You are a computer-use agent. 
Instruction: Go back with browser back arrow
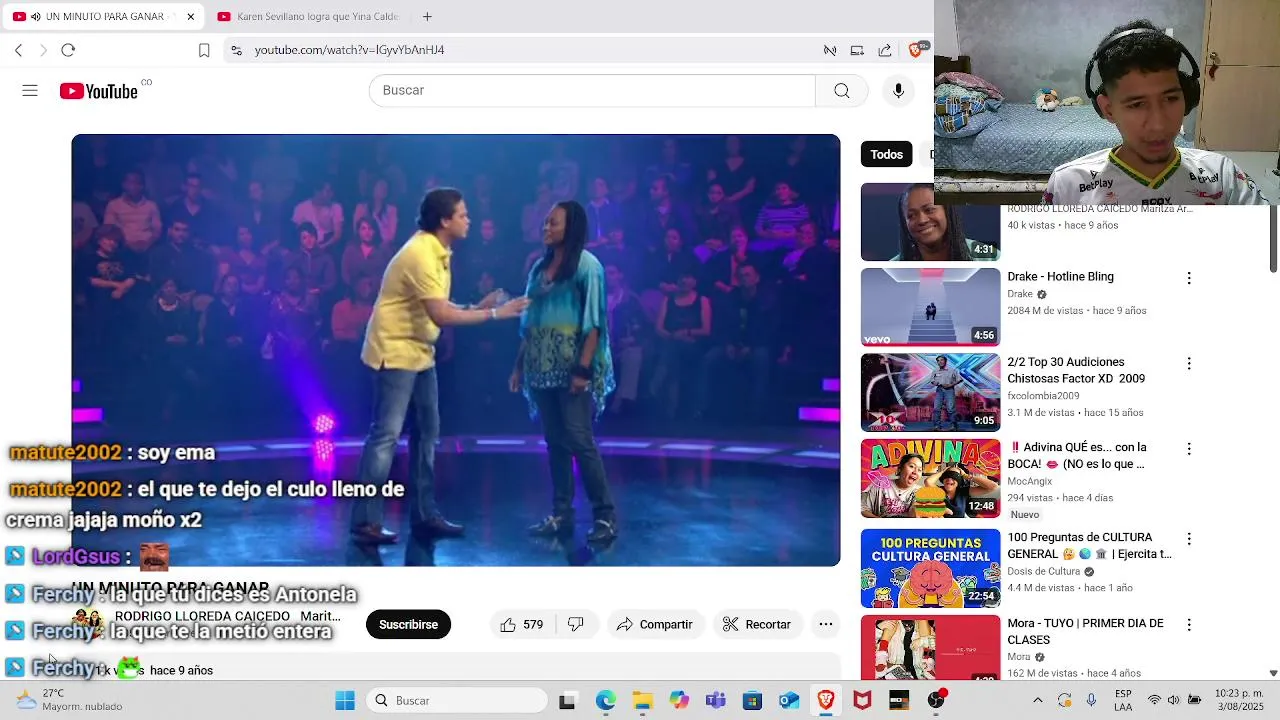point(18,50)
